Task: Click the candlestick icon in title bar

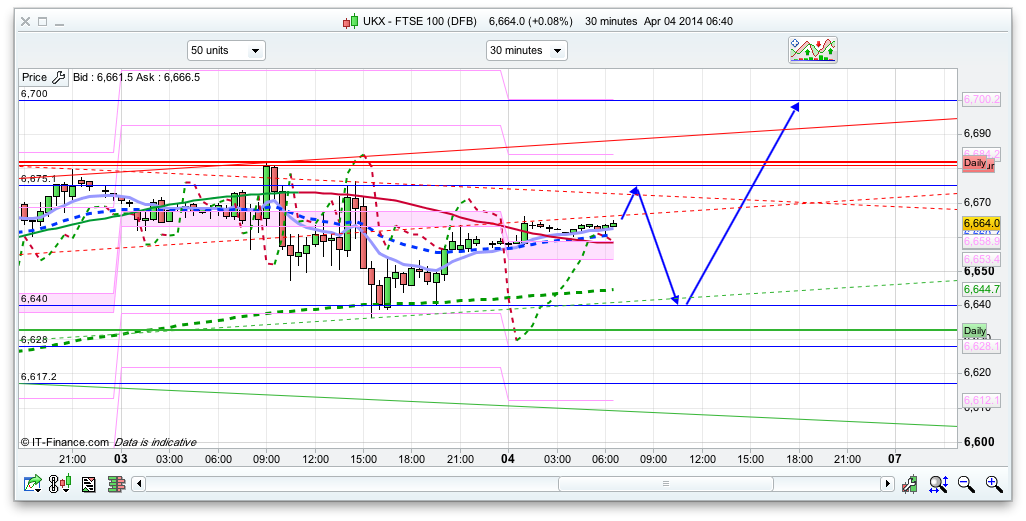Action: pos(349,21)
